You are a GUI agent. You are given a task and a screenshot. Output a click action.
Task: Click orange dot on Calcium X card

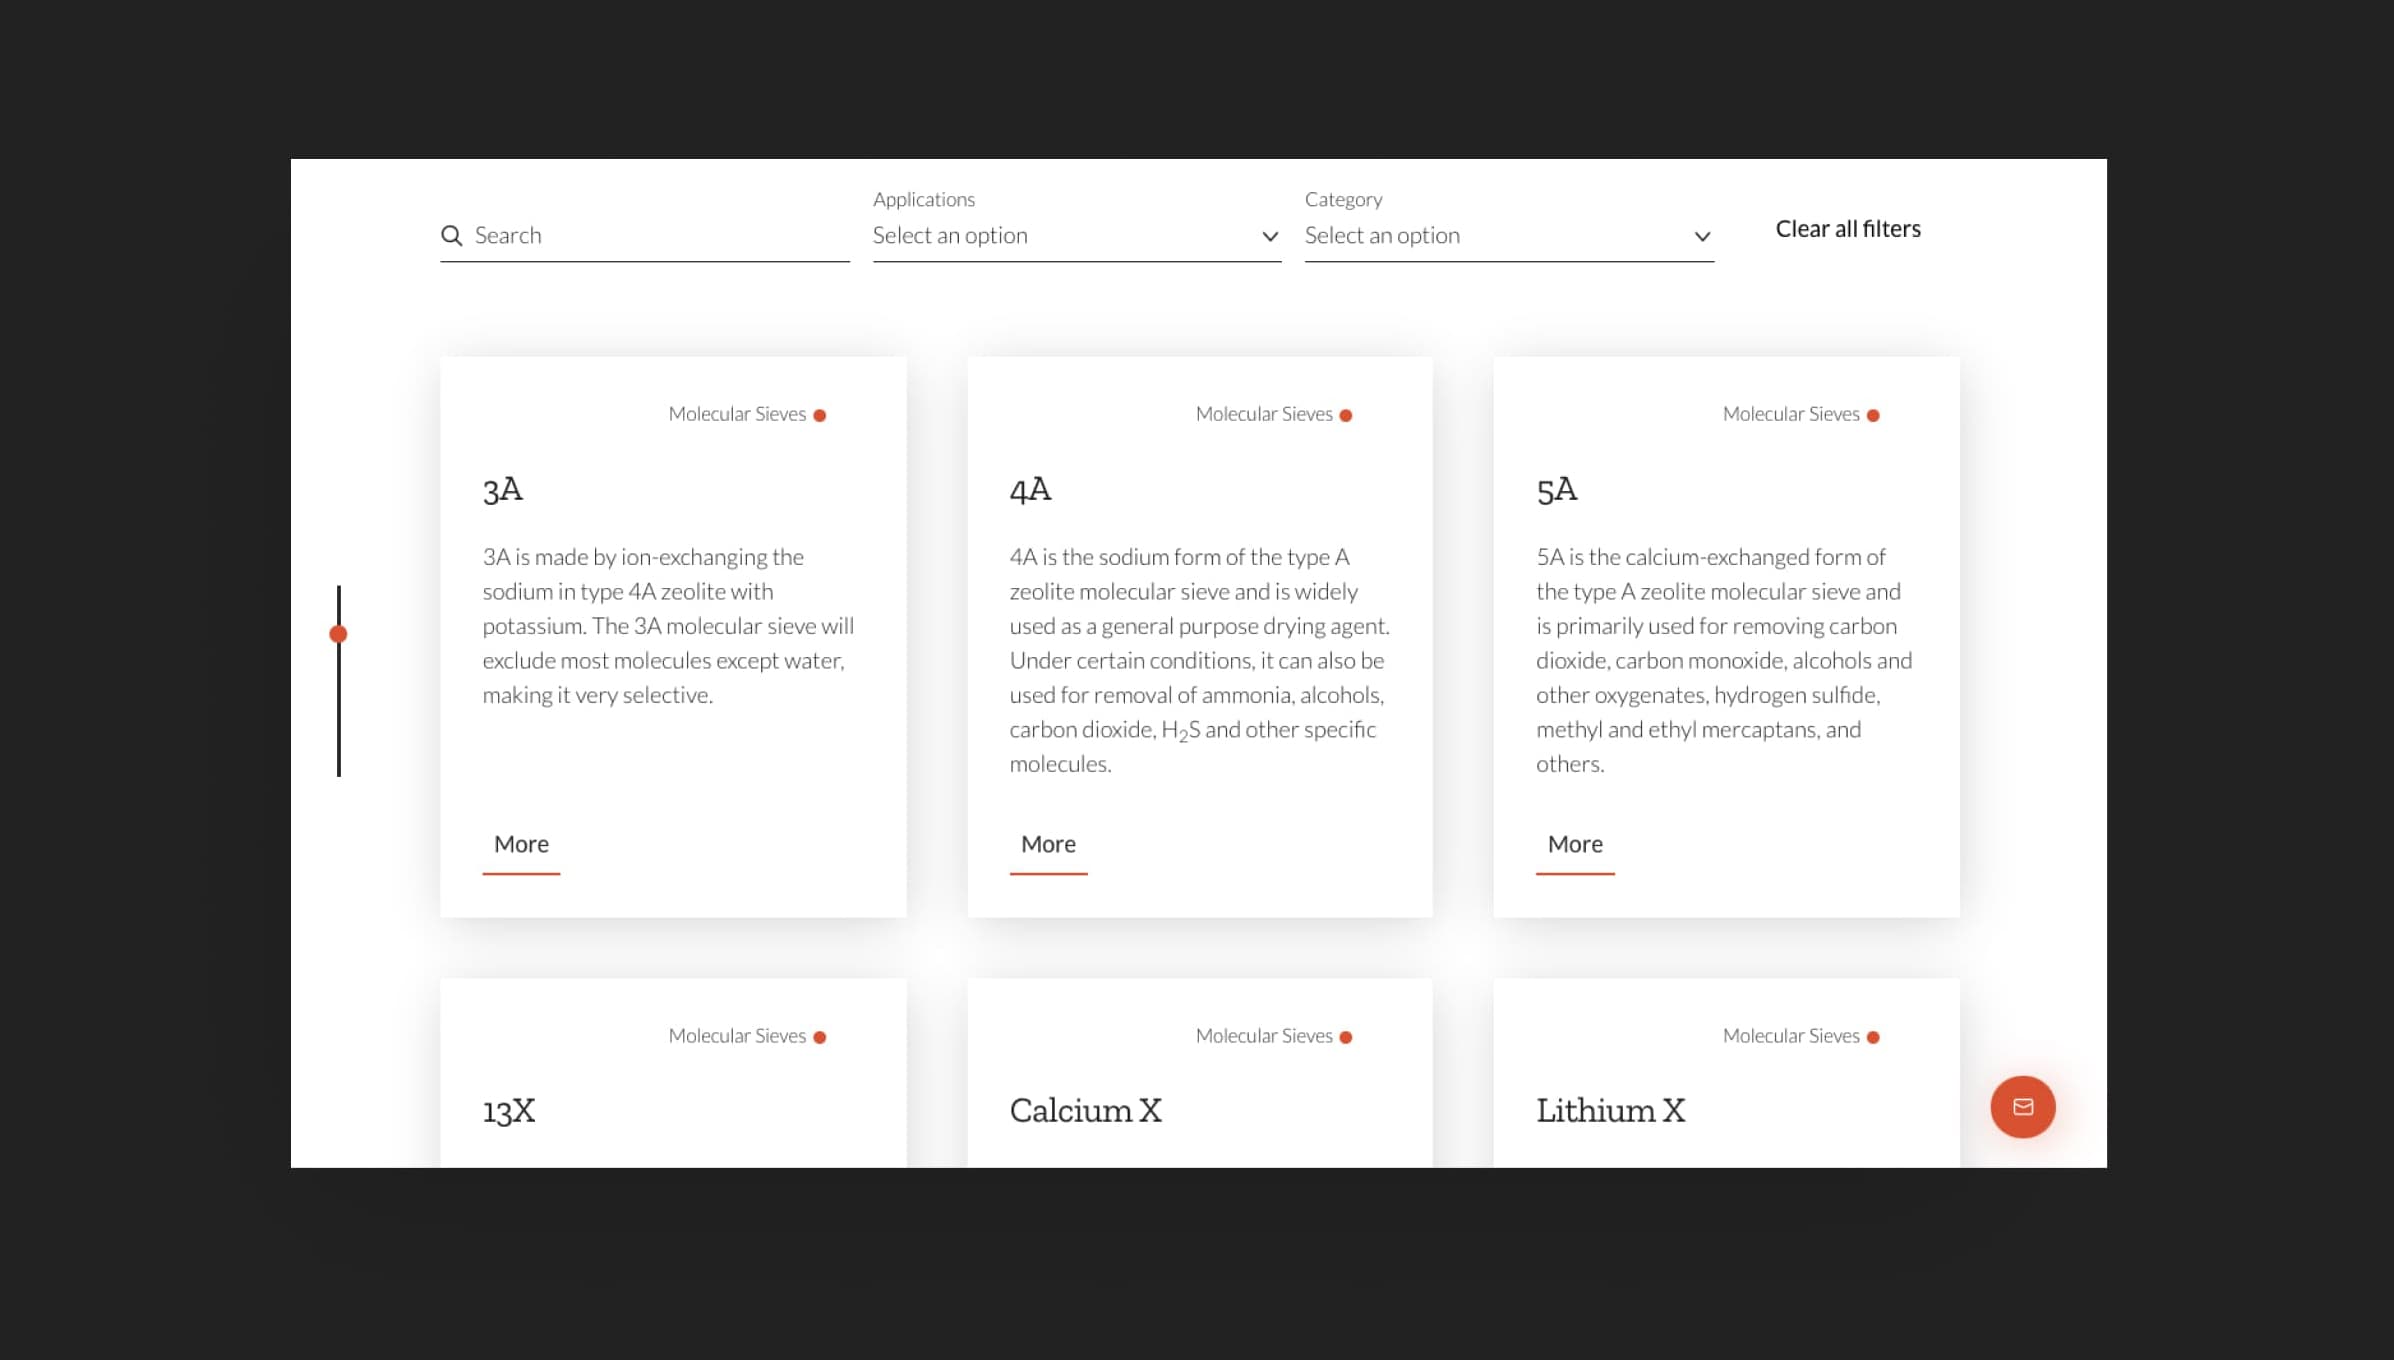[x=1346, y=1037]
